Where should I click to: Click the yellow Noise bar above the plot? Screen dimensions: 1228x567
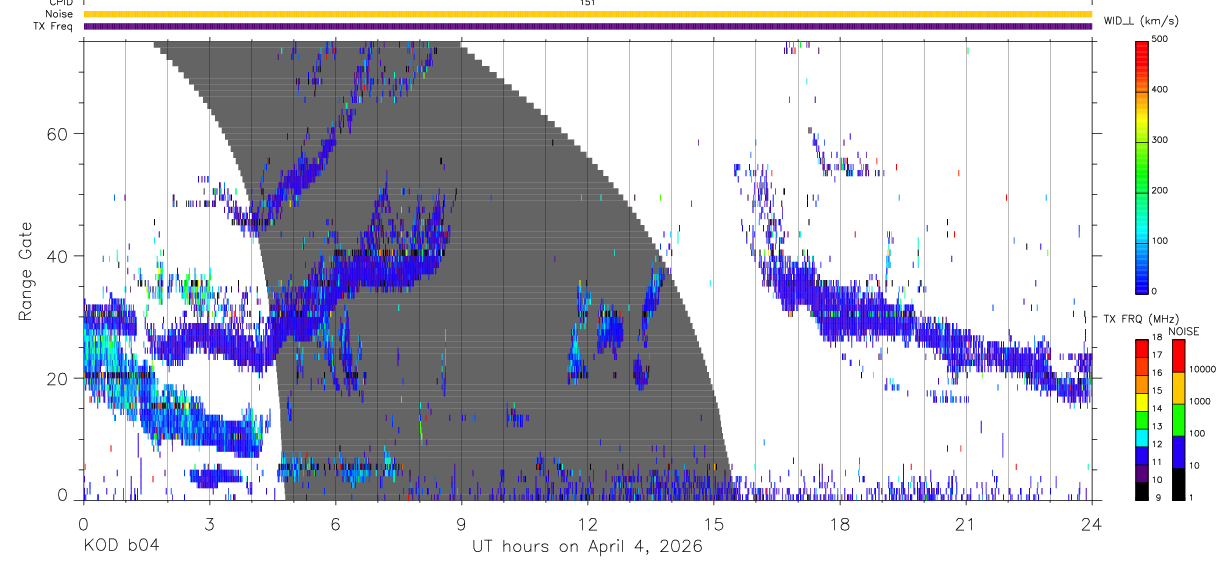(587, 14)
